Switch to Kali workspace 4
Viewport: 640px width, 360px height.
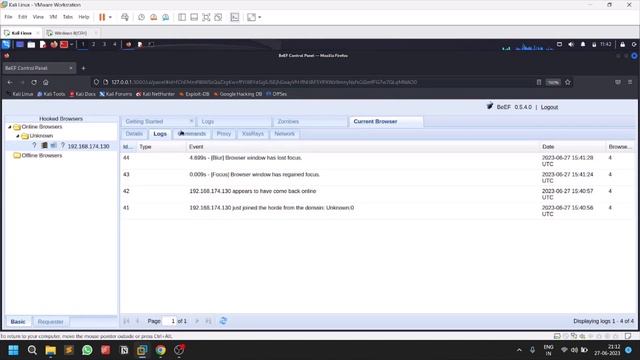[x=115, y=44]
